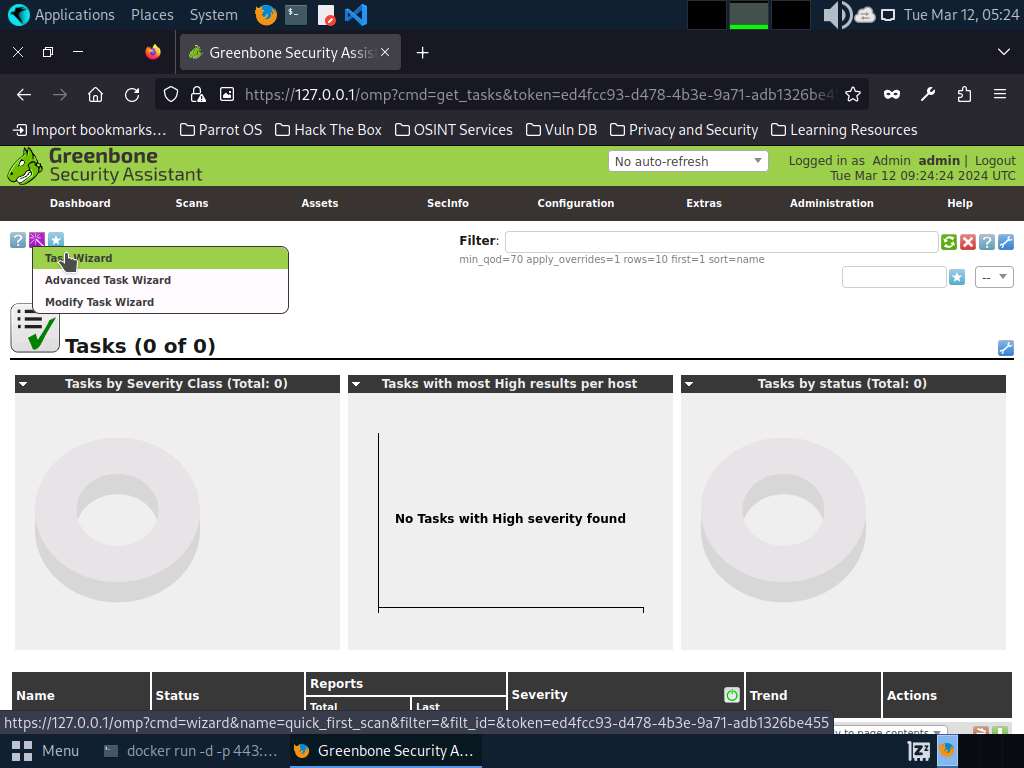Open the Configuration menu in the navigation bar
This screenshot has height=768, width=1024.
tap(575, 203)
